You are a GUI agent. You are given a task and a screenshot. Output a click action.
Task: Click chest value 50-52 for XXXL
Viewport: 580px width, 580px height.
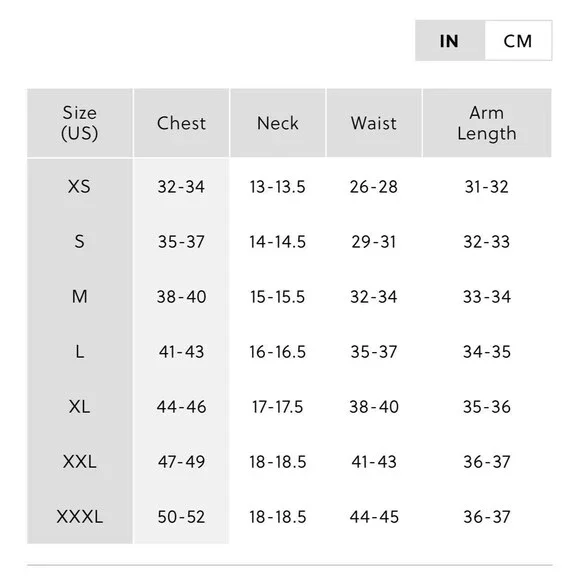pos(181,517)
